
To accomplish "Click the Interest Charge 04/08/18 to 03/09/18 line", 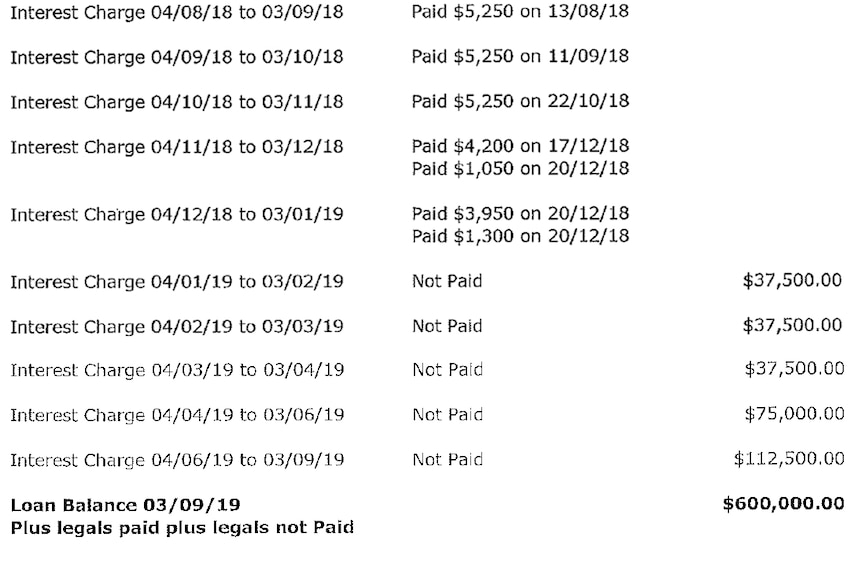I will point(176,12).
